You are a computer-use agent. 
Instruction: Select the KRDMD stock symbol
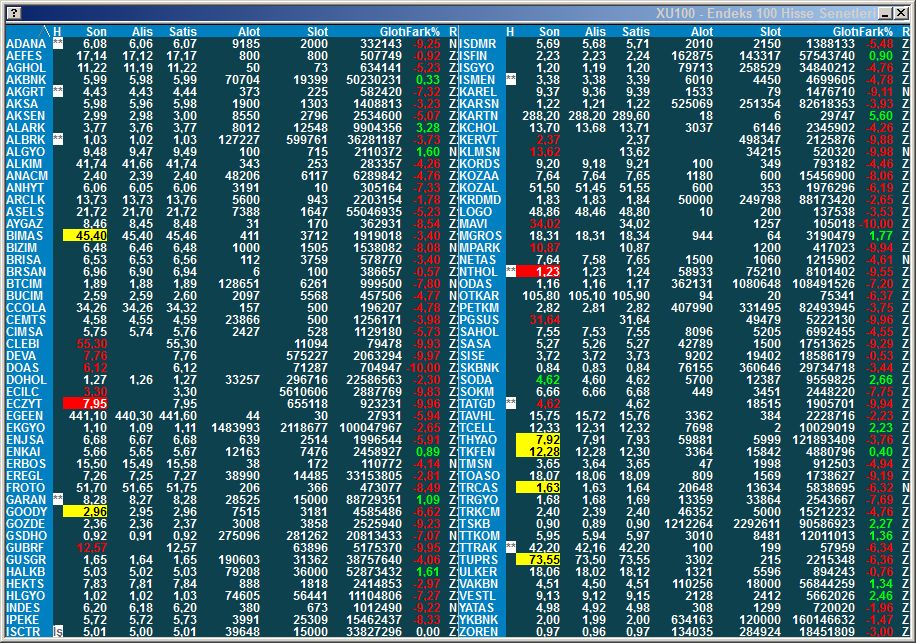pyautogui.click(x=480, y=199)
